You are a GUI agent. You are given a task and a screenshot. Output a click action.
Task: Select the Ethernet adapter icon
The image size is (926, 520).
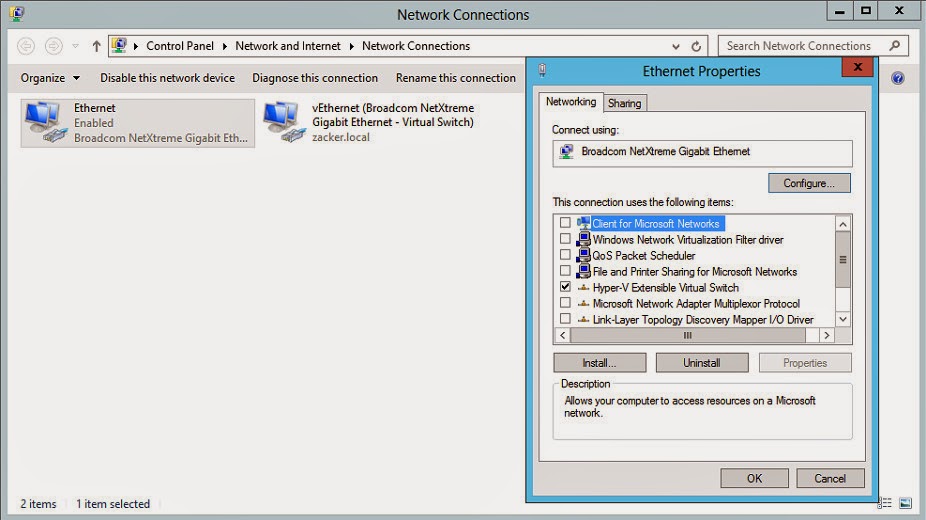coord(46,122)
